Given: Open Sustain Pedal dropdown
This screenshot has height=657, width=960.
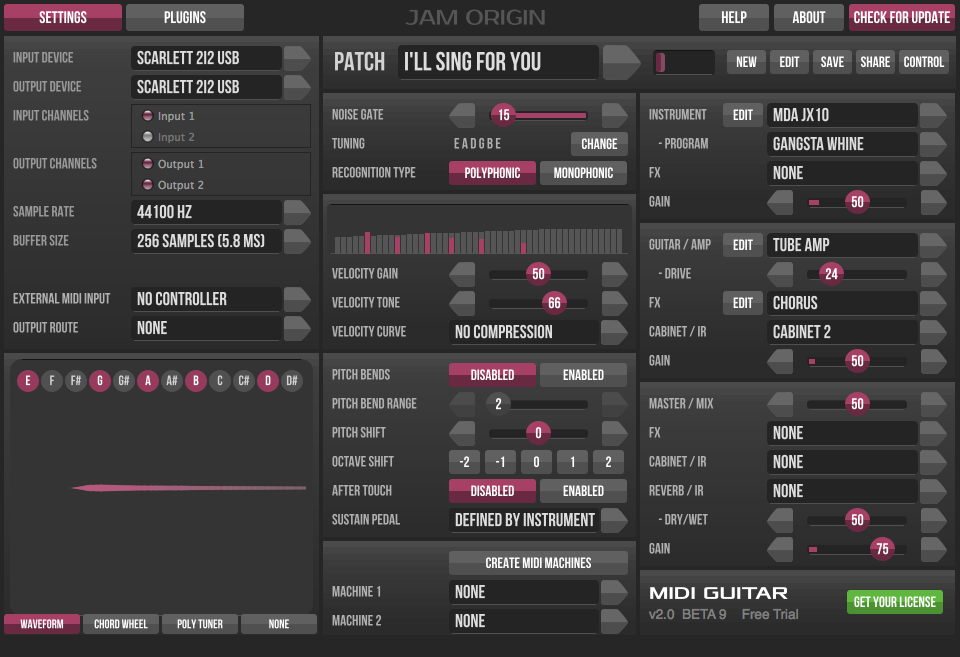Looking at the screenshot, I should 614,520.
